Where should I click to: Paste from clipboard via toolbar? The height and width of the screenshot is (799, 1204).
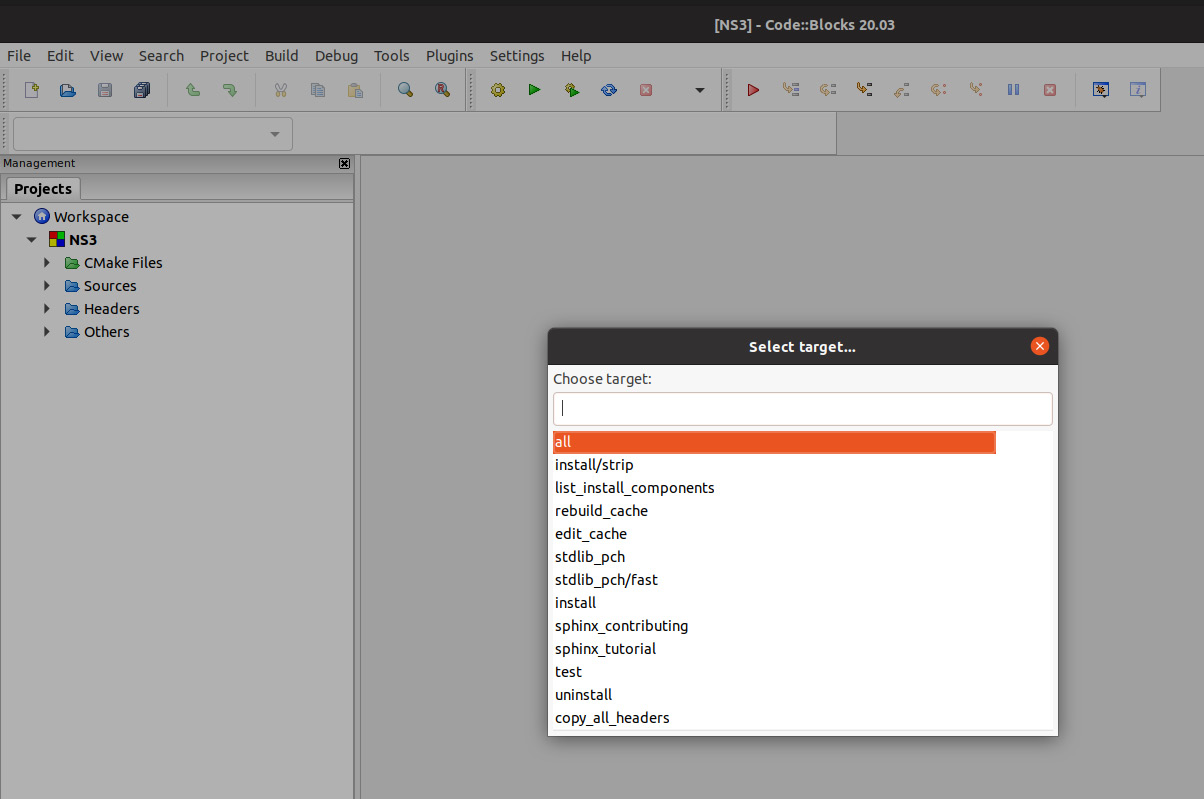pos(355,90)
